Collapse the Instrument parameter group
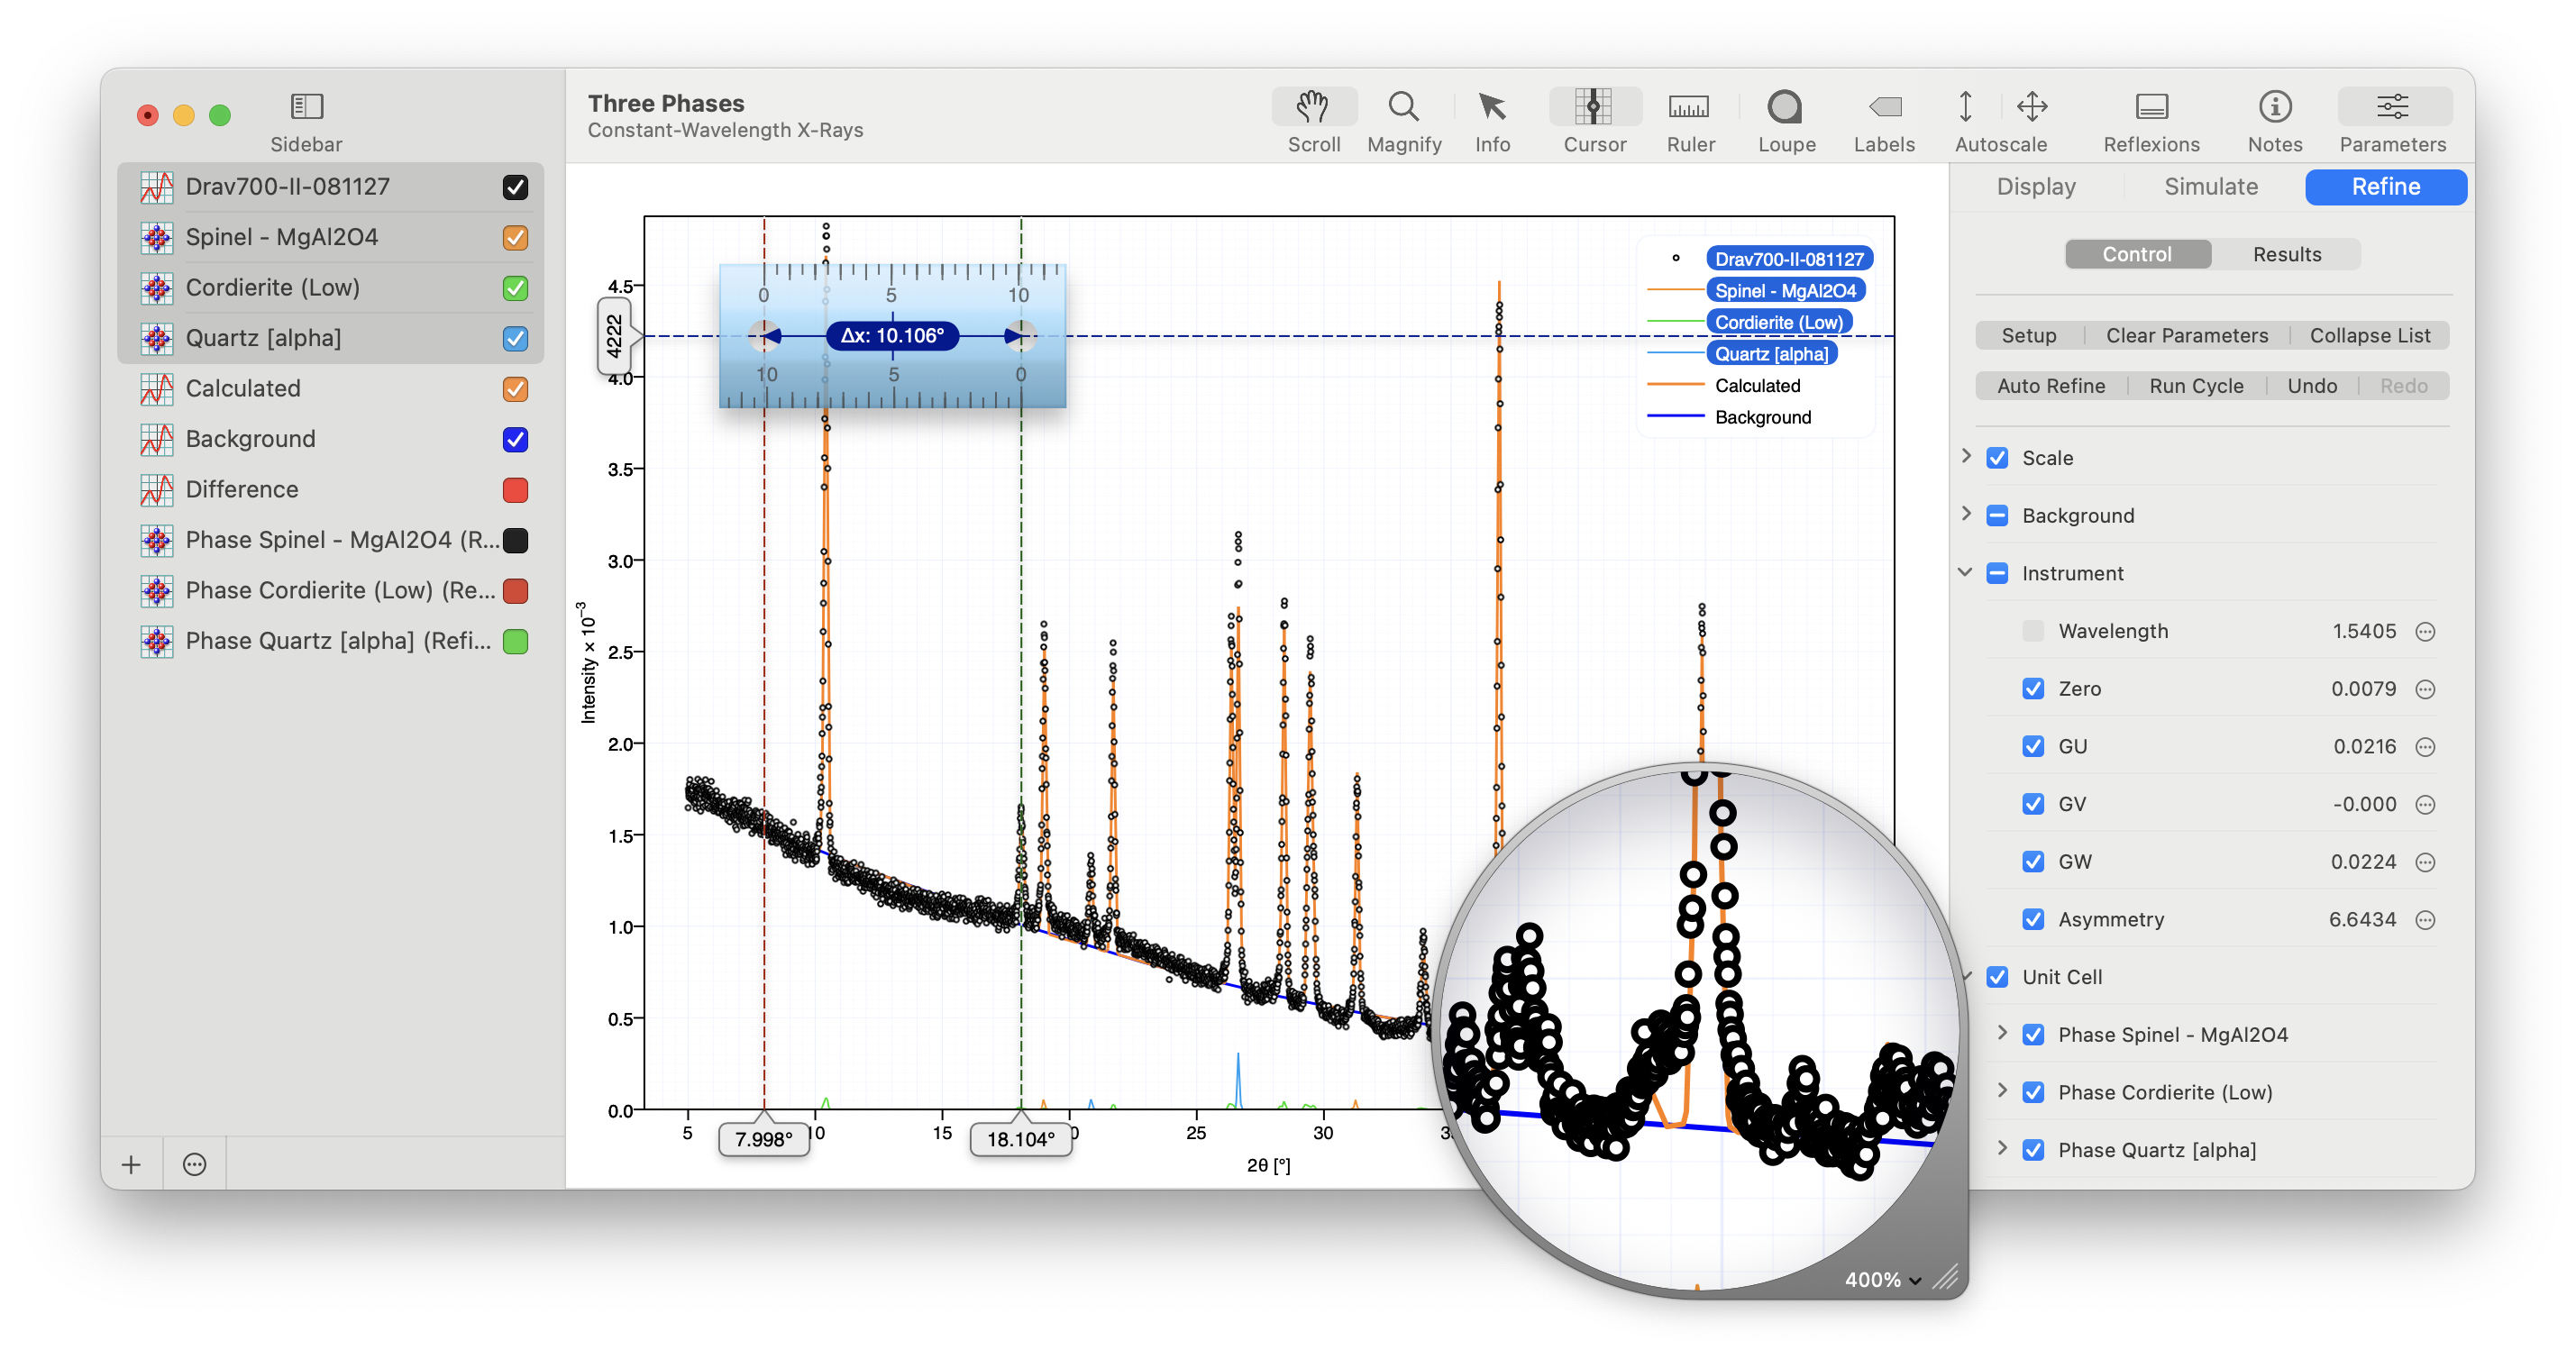 coord(1965,572)
